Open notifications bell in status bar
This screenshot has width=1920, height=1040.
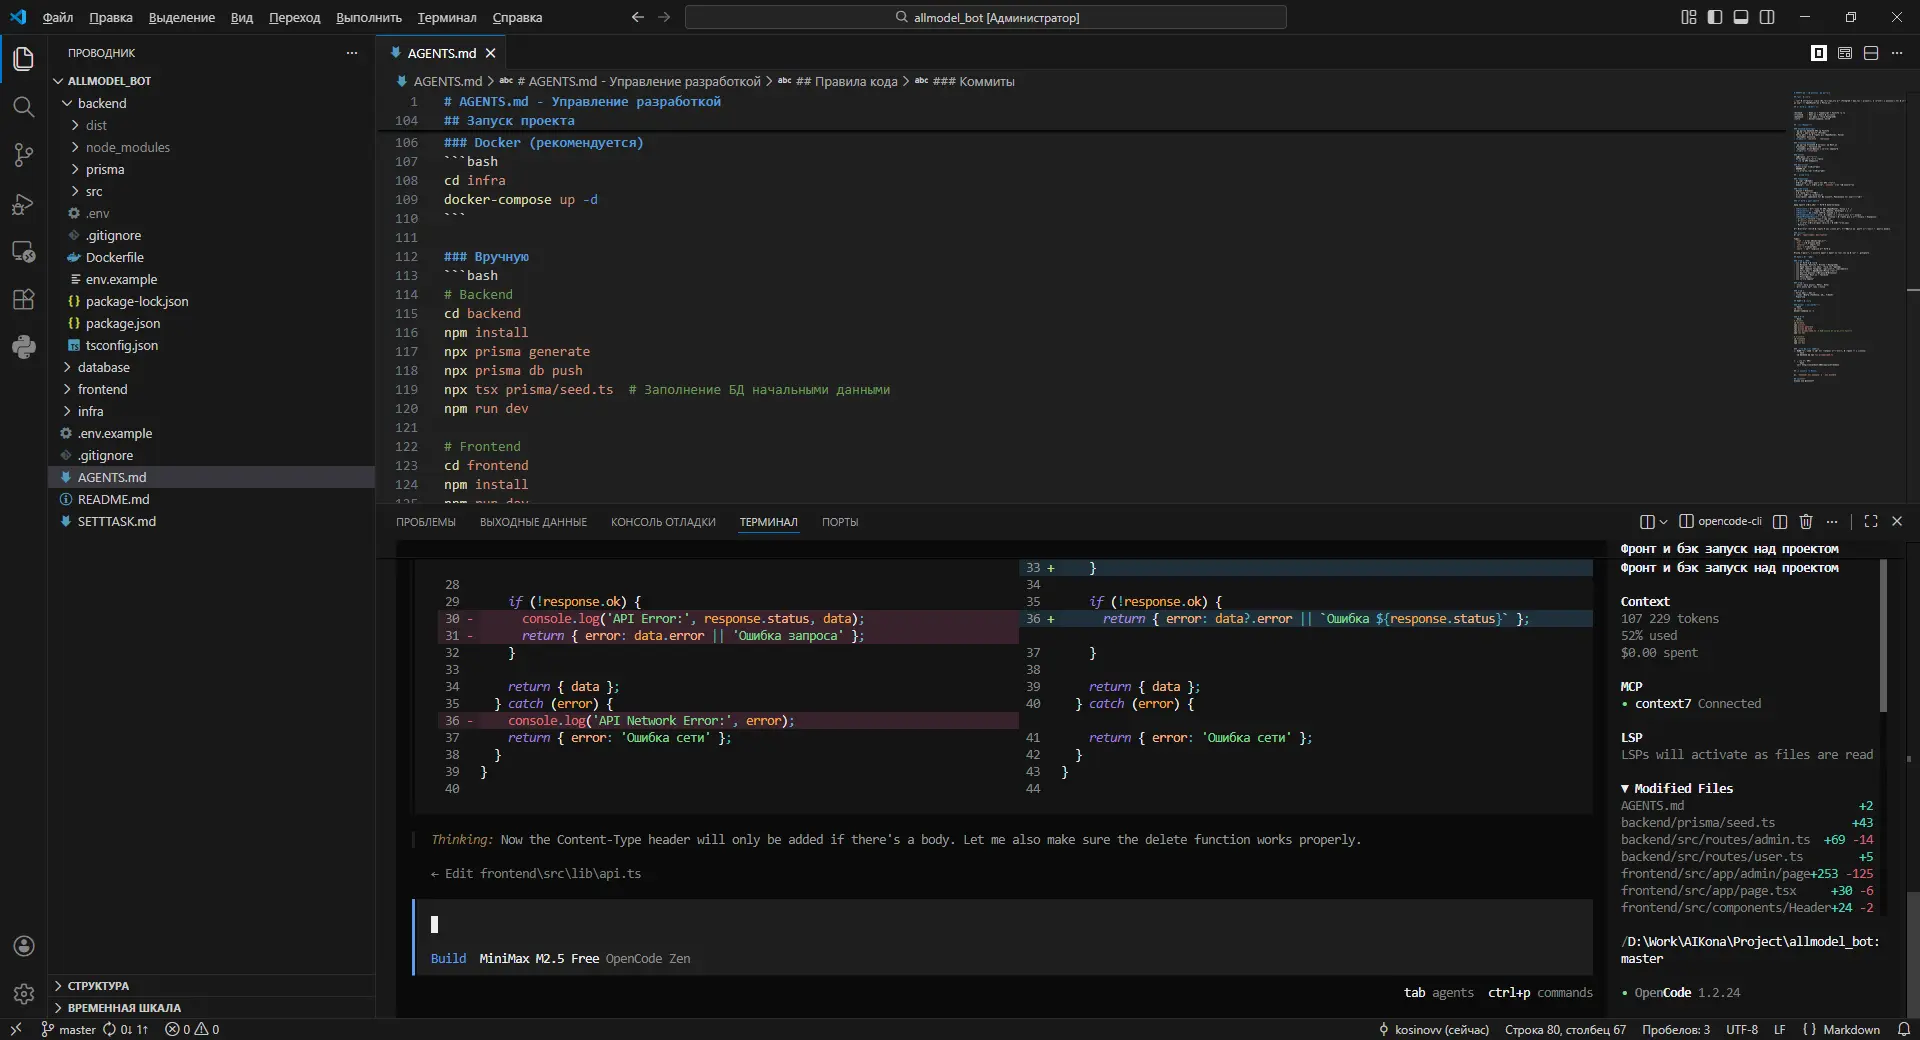tap(1903, 1029)
